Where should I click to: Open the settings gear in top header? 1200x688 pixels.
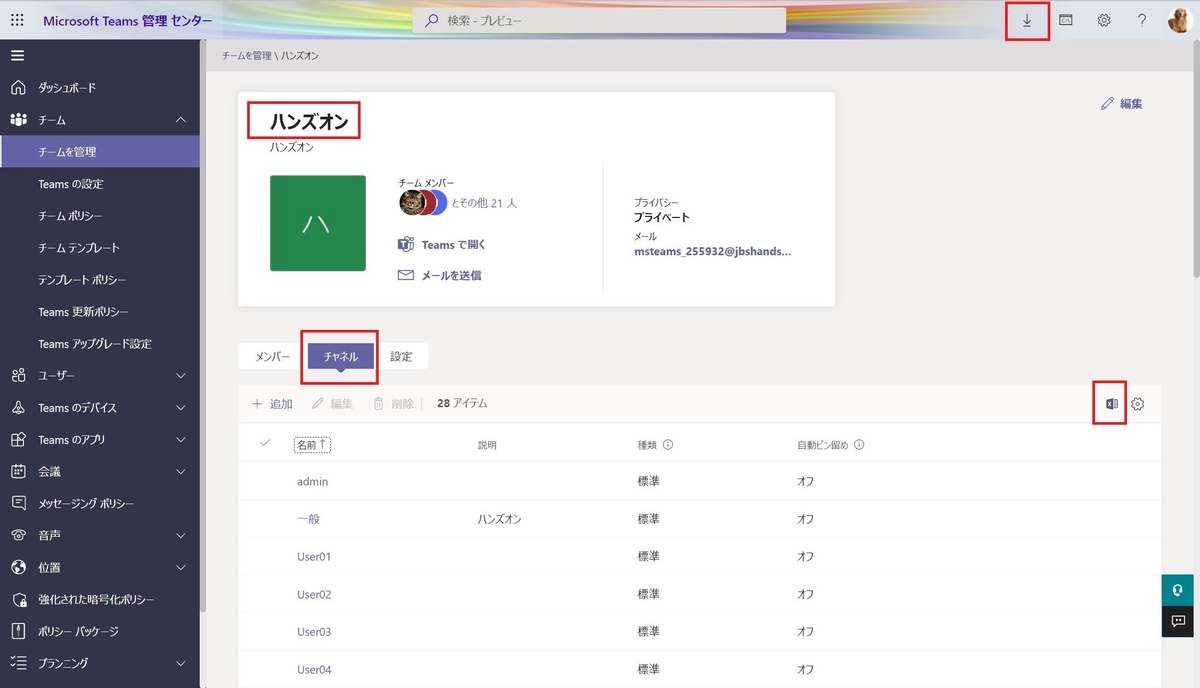click(1104, 20)
